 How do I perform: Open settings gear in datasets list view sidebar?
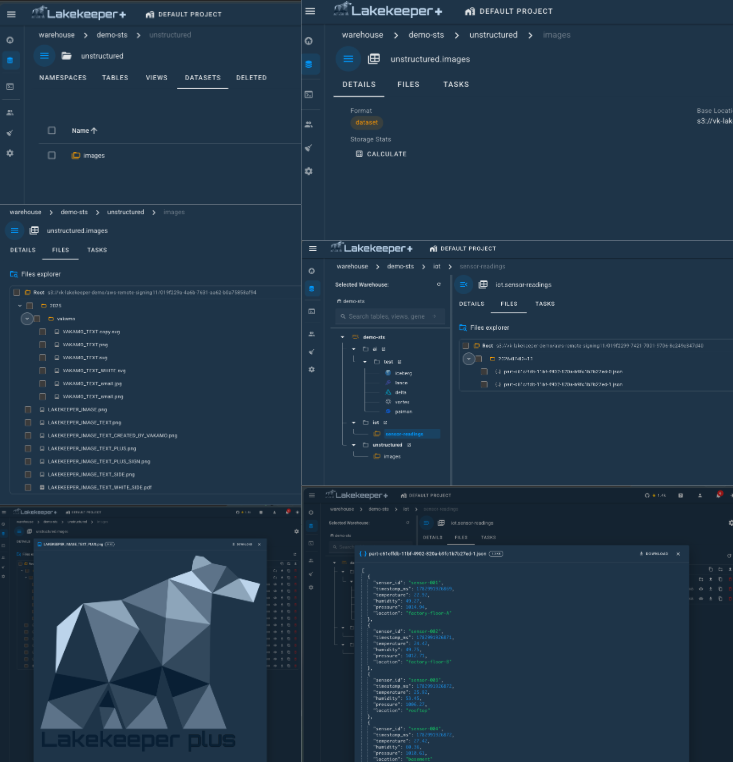pos(10,153)
